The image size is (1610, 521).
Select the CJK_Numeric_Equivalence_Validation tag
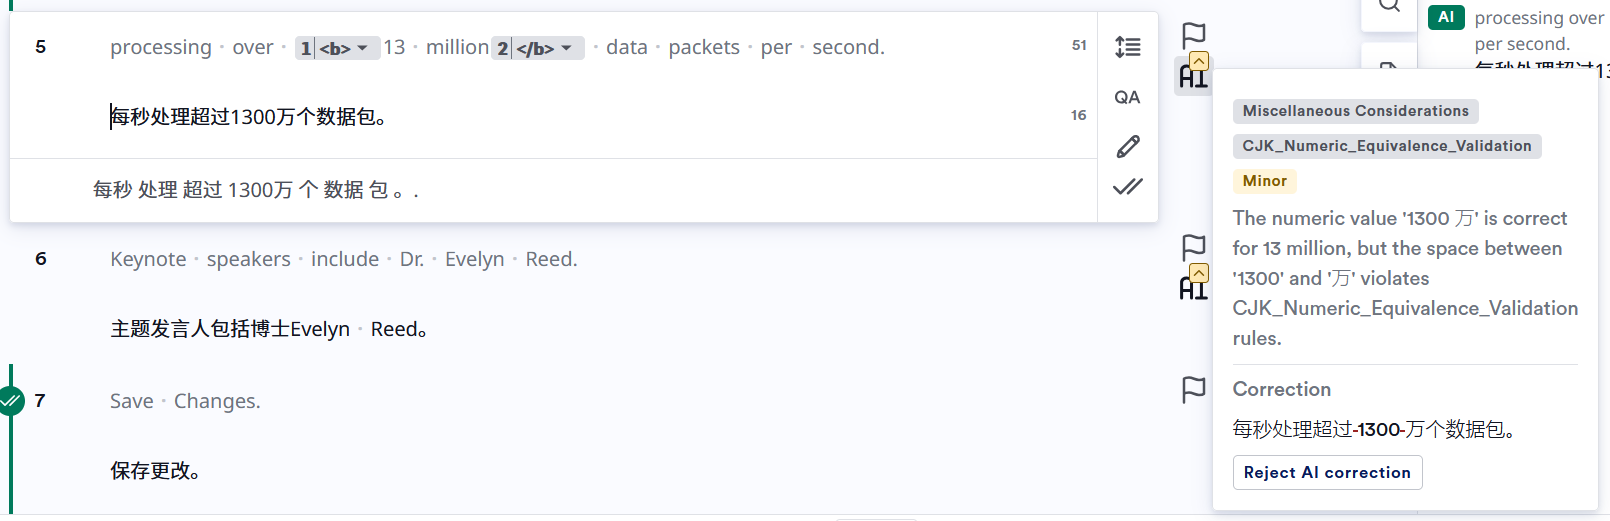point(1386,146)
